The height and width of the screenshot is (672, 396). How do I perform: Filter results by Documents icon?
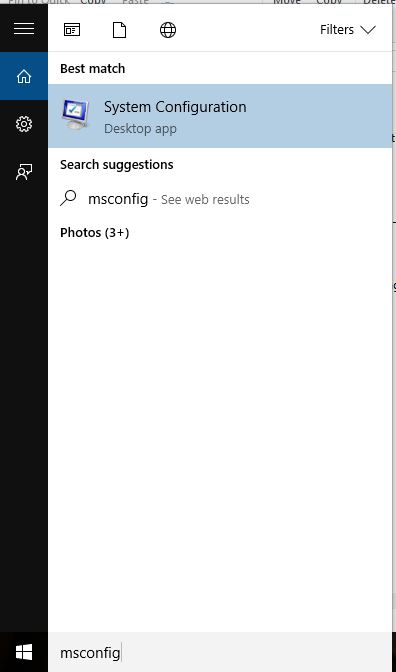(120, 30)
